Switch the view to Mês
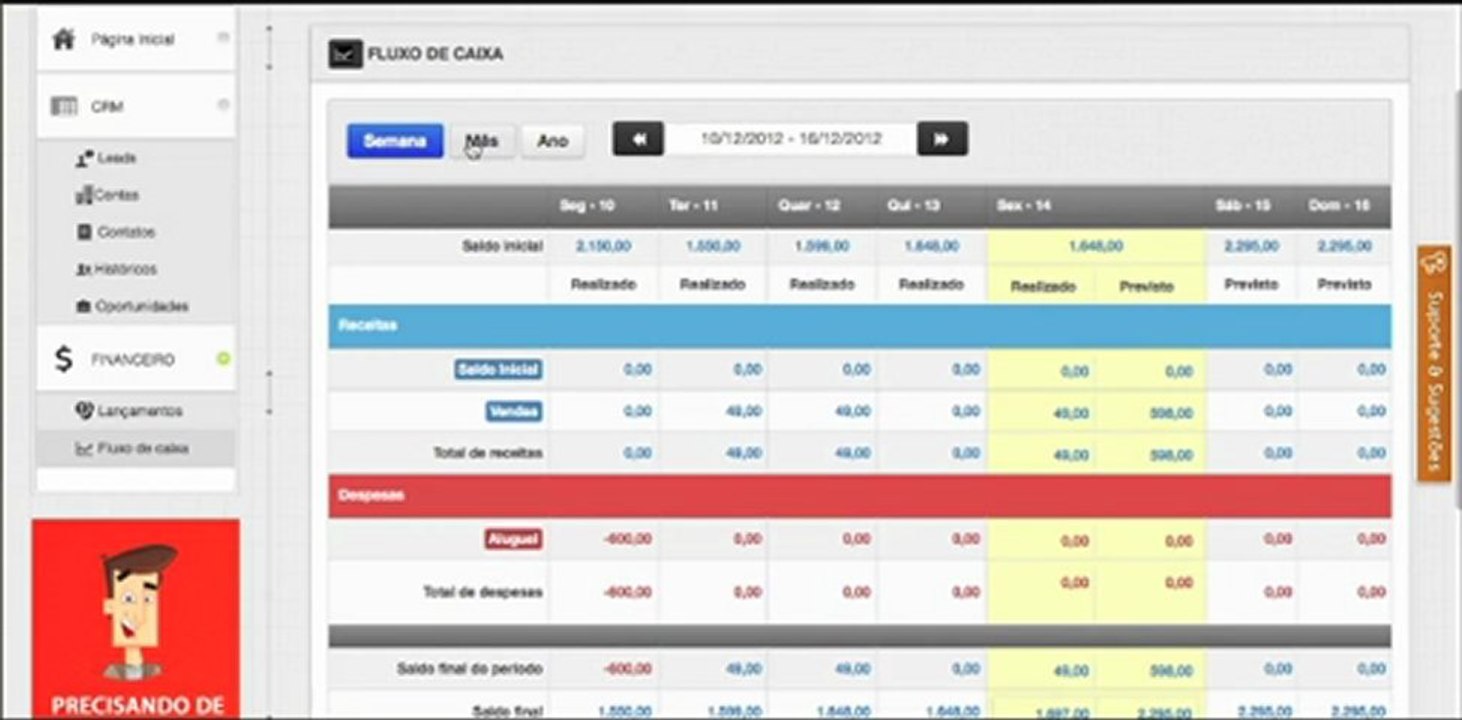The height and width of the screenshot is (720, 1462). click(x=482, y=141)
